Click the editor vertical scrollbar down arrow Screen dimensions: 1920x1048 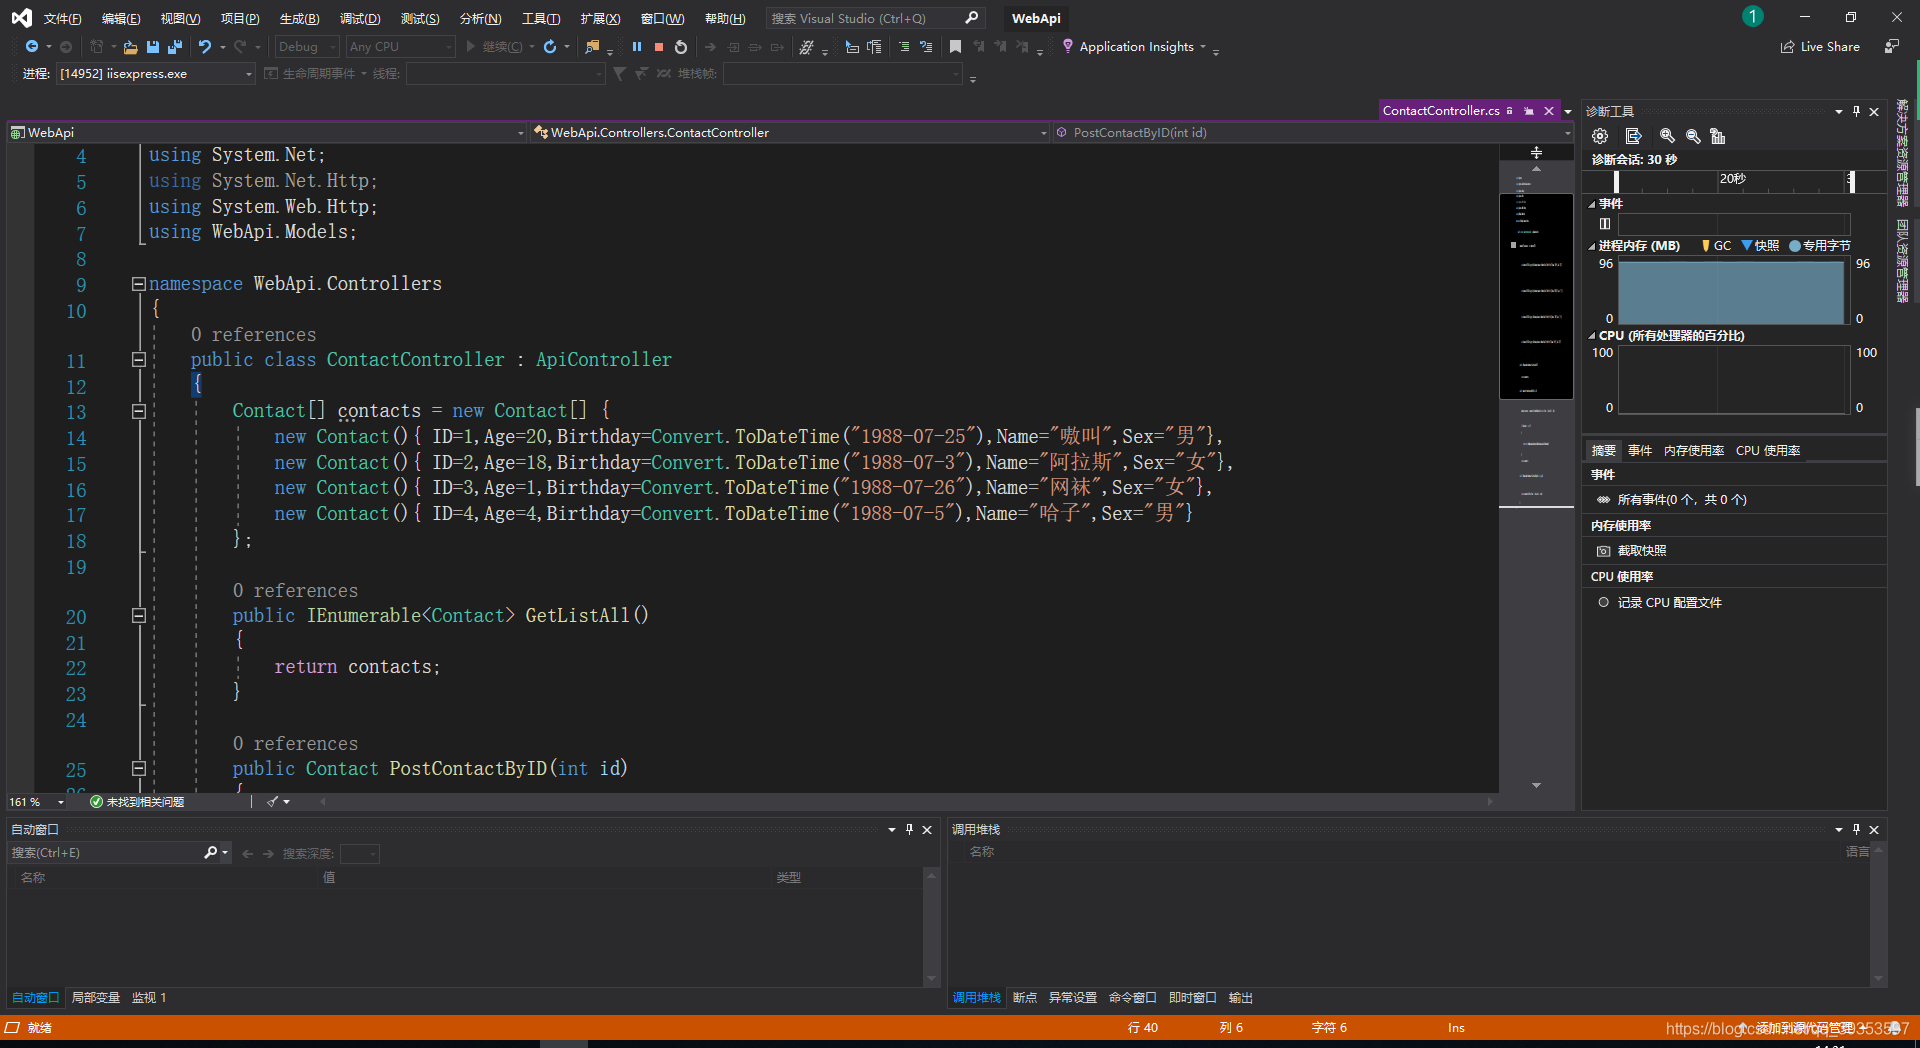click(x=1536, y=786)
